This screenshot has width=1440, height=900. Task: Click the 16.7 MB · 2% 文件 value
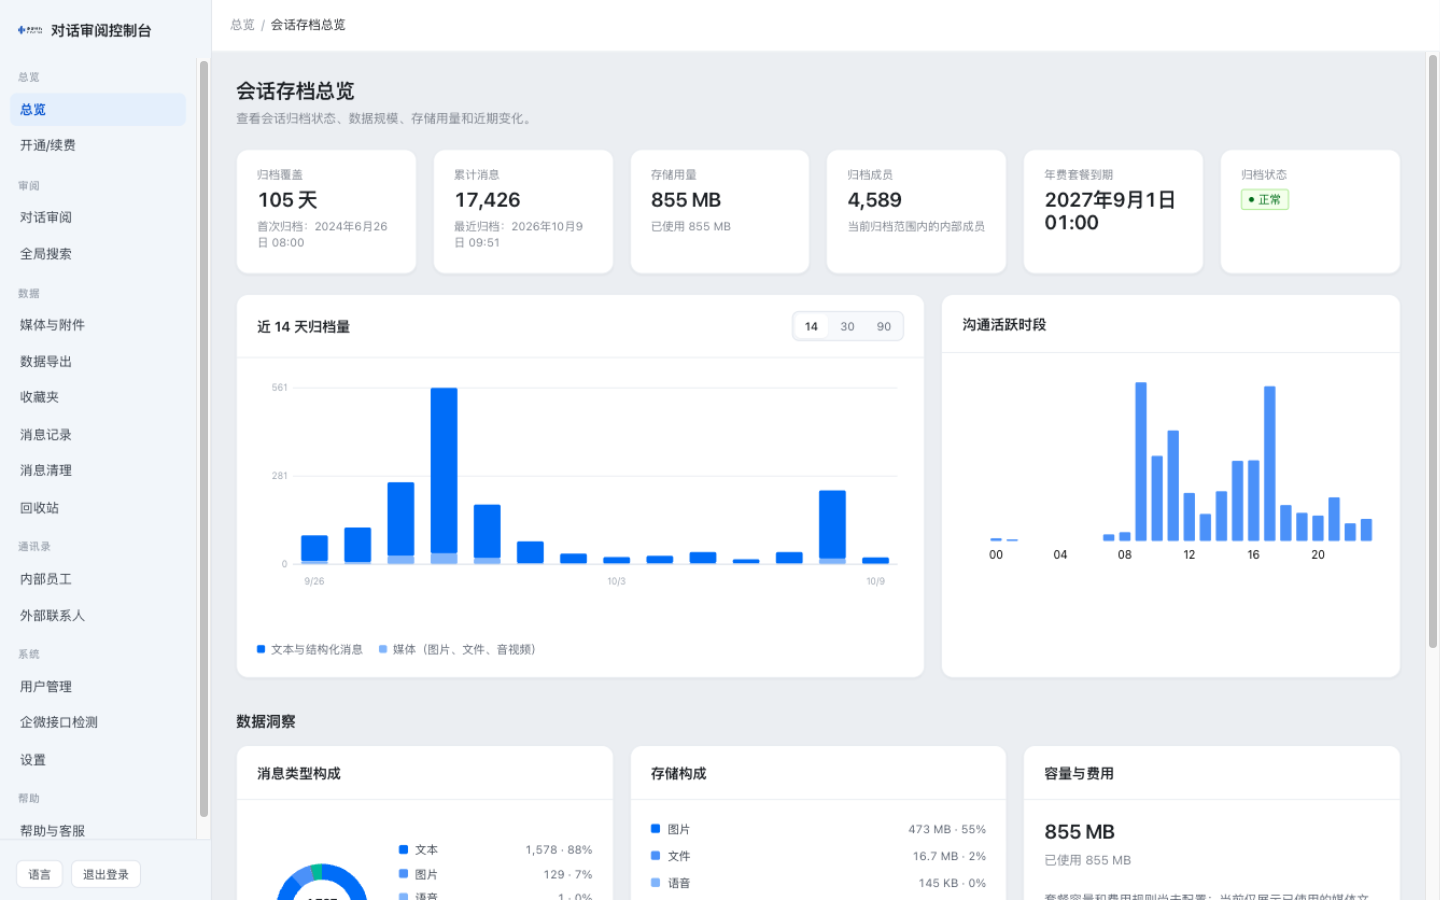coord(949,856)
